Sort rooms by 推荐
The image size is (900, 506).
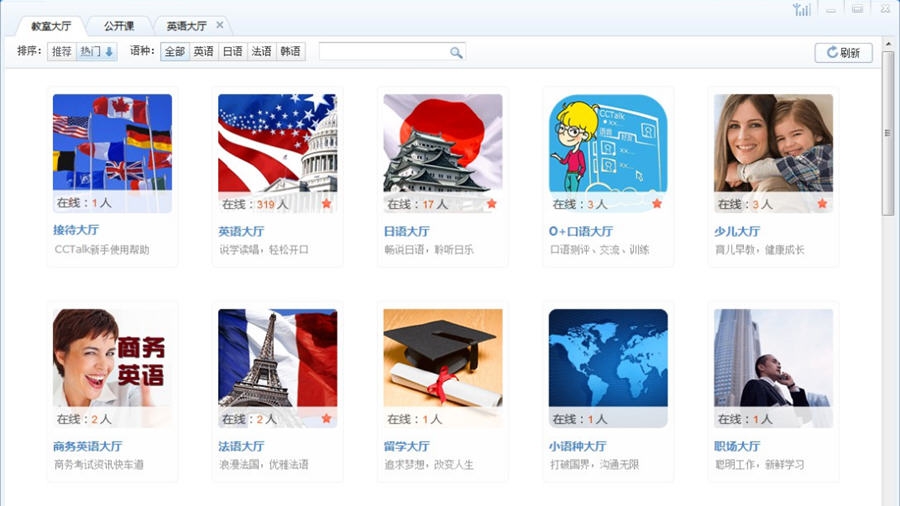point(62,52)
